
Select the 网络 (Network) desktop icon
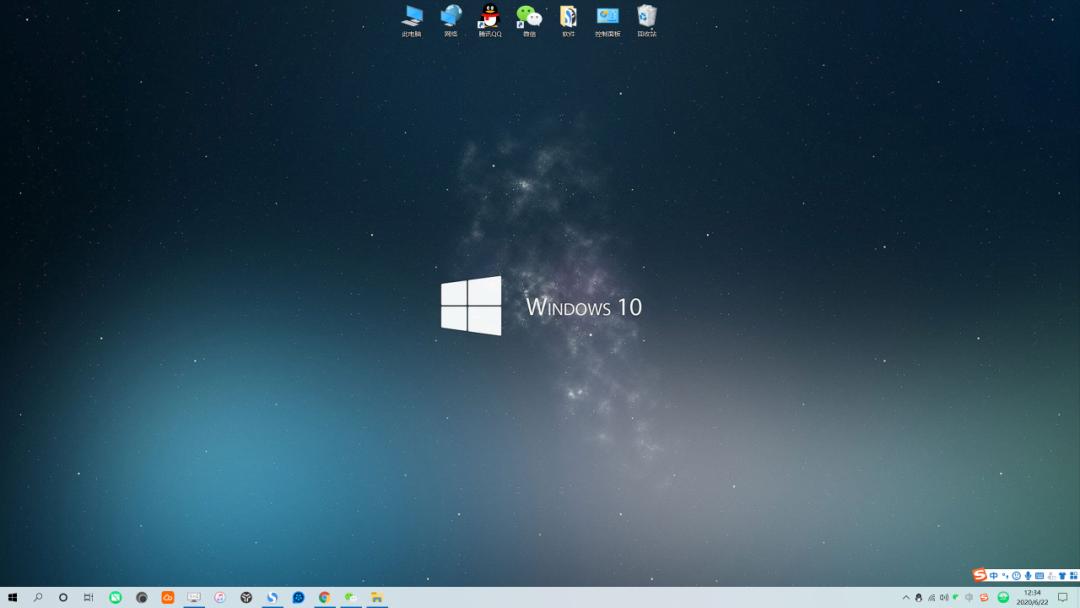451,17
